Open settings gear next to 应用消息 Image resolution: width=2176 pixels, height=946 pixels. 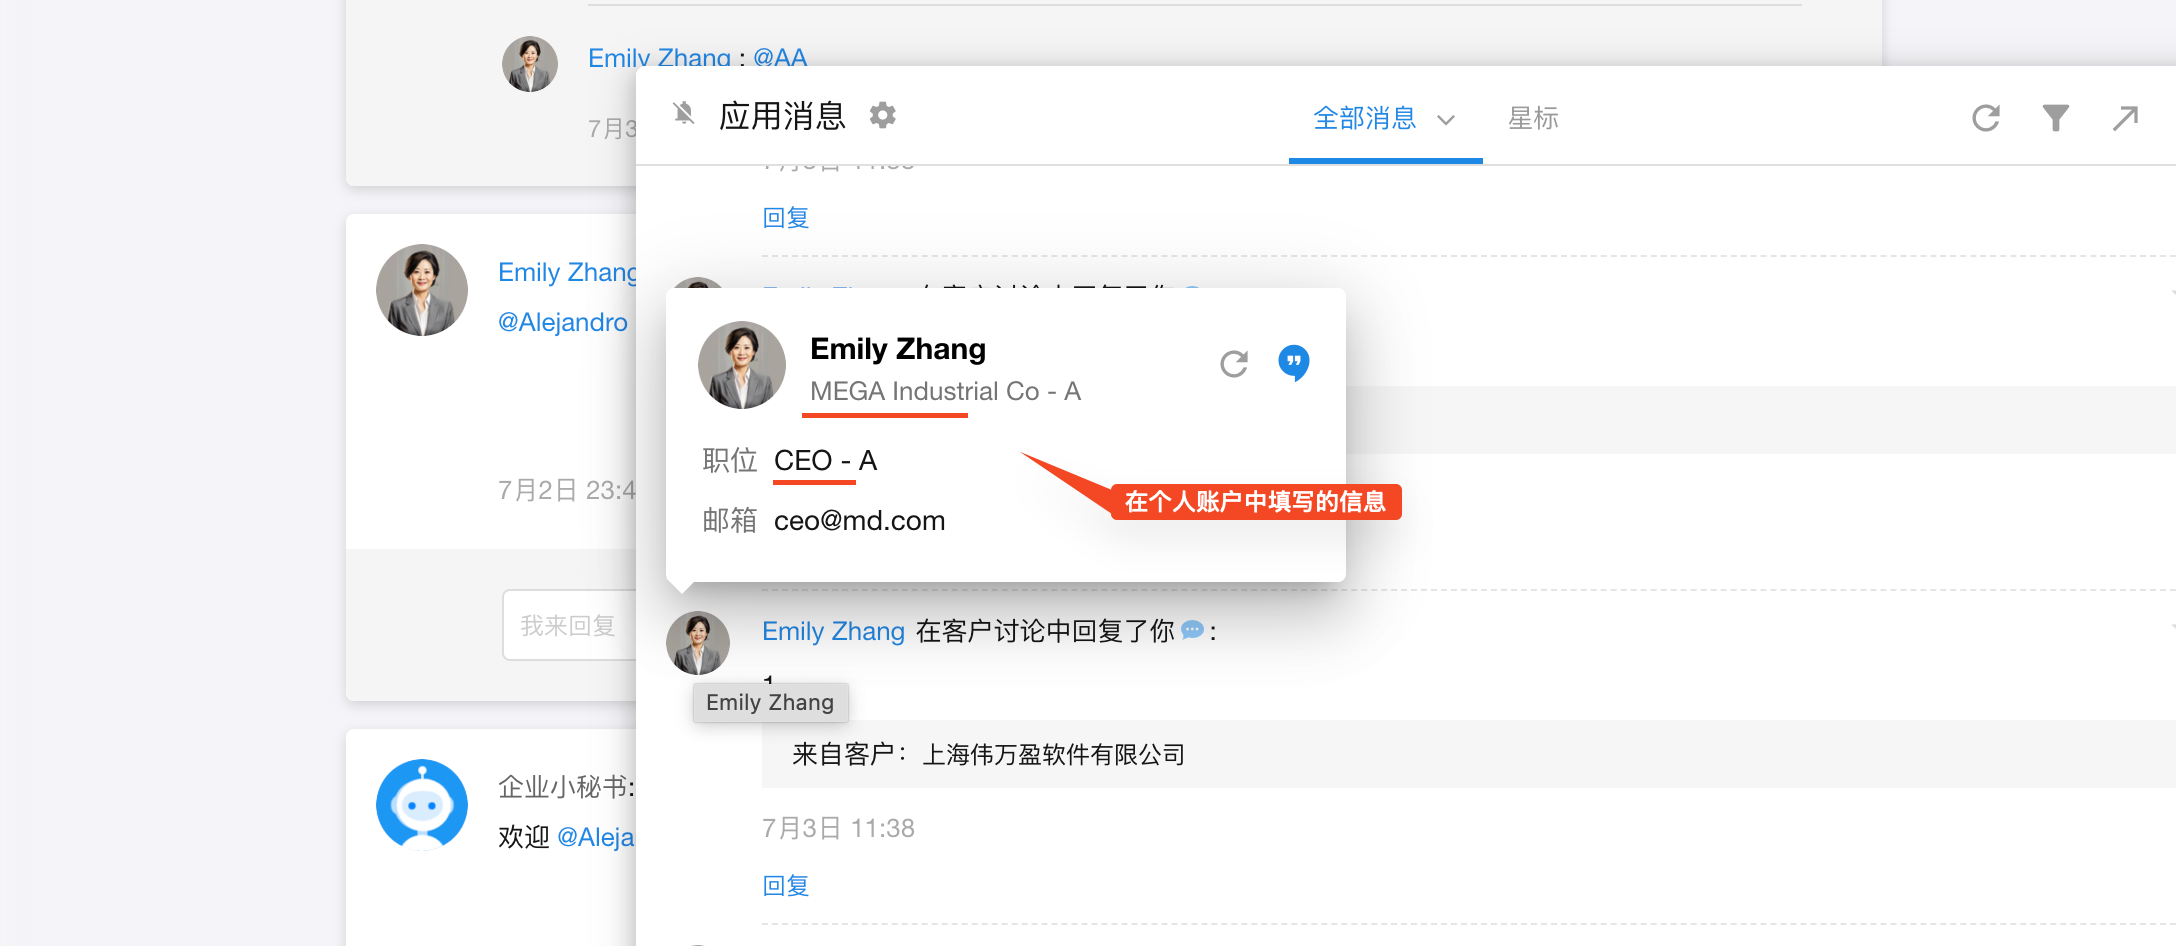coord(882,116)
